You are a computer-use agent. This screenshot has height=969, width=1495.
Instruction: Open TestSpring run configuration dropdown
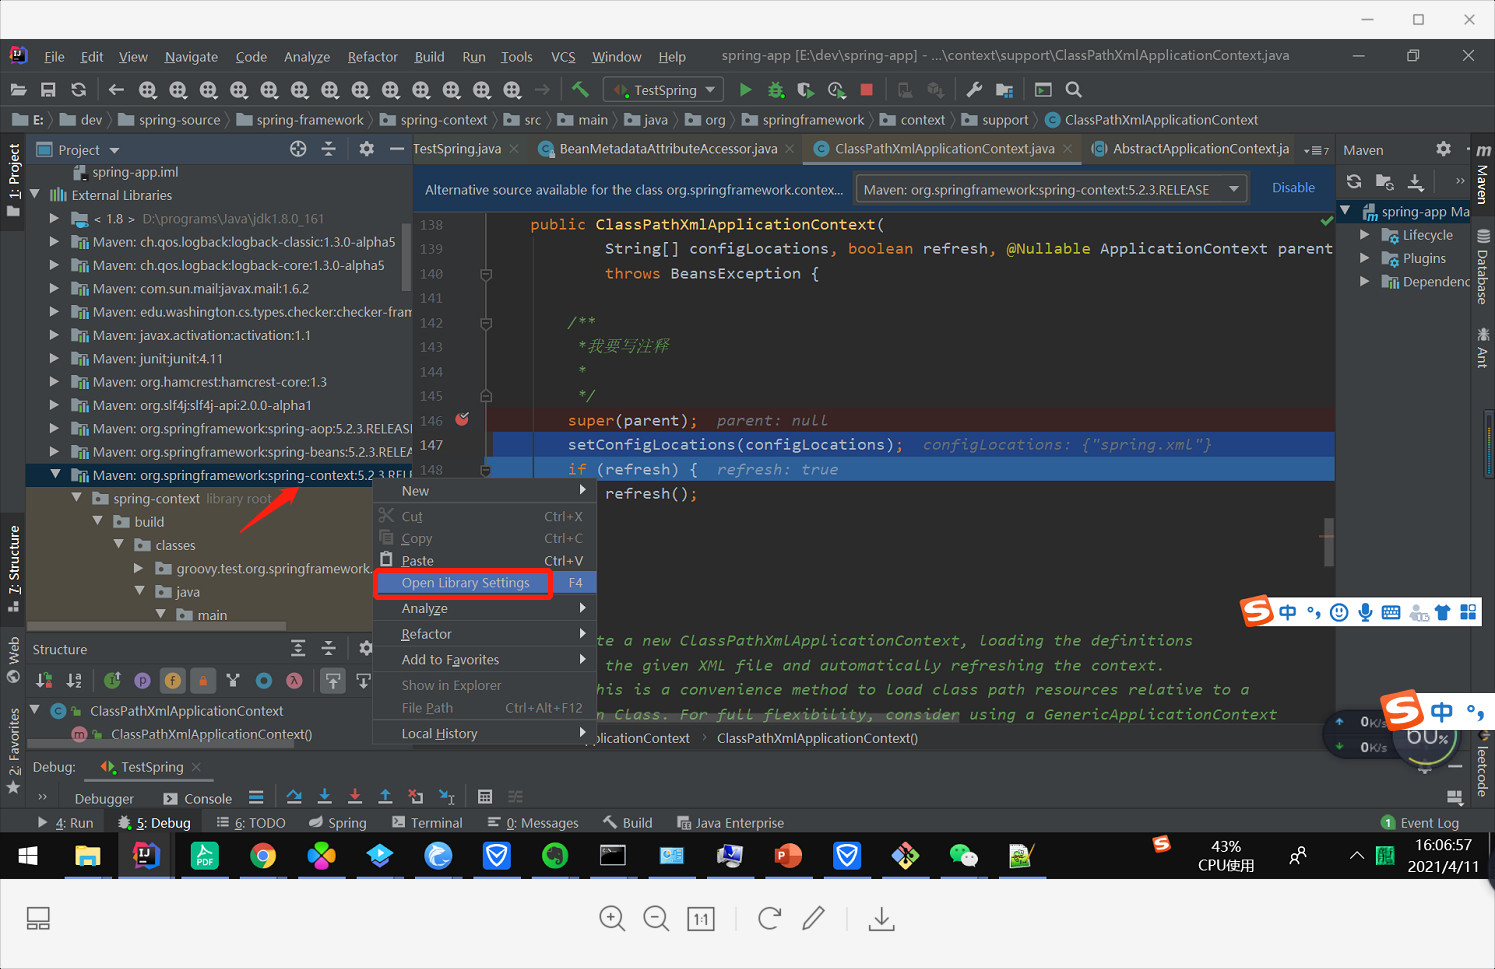(x=664, y=90)
